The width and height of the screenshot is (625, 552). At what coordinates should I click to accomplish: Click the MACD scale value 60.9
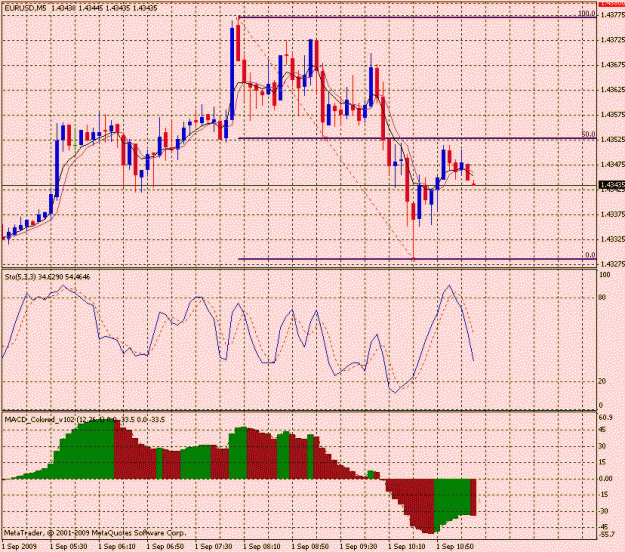pyautogui.click(x=605, y=417)
